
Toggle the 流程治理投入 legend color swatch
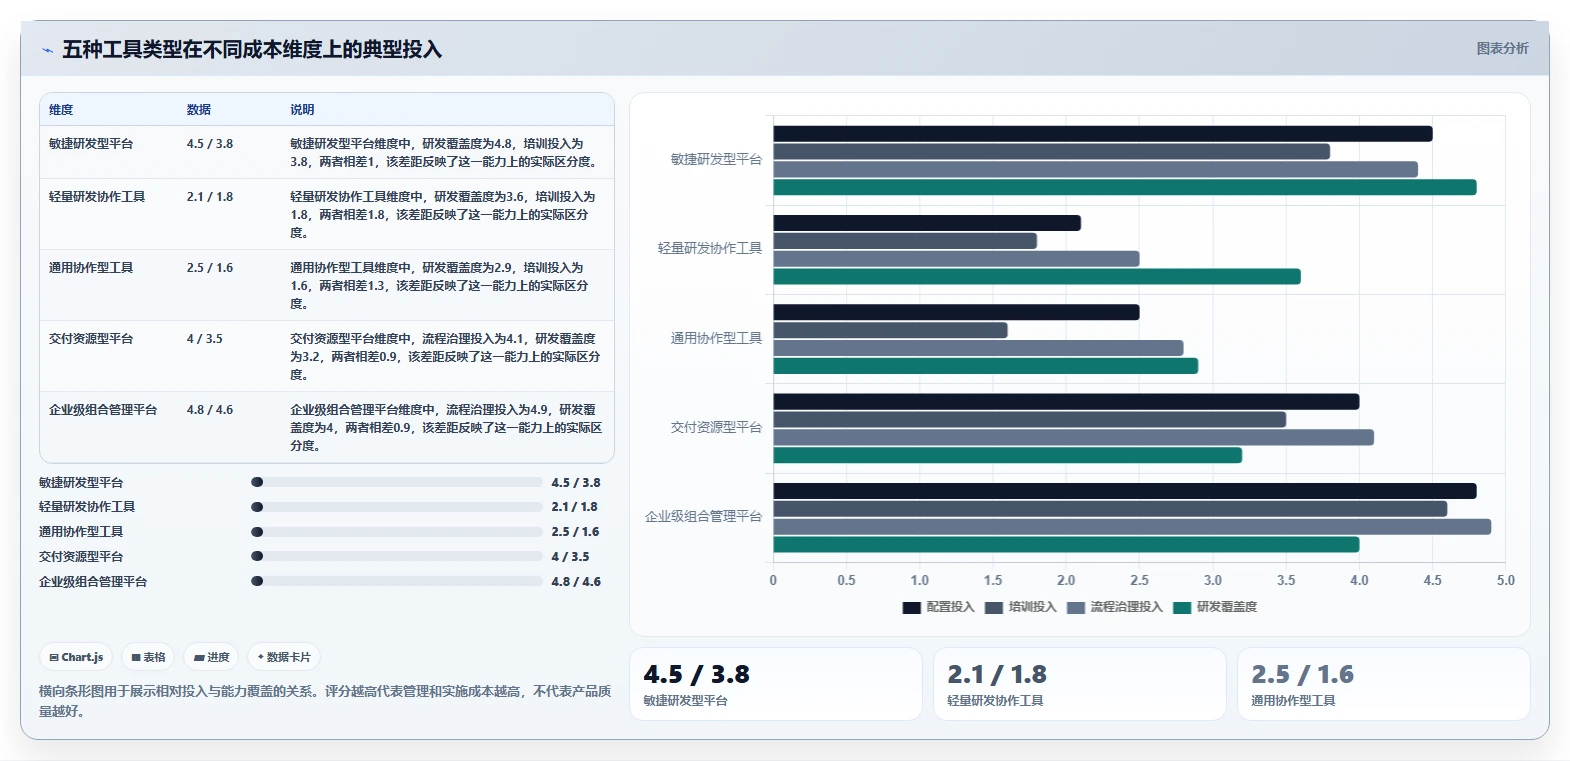(1076, 607)
